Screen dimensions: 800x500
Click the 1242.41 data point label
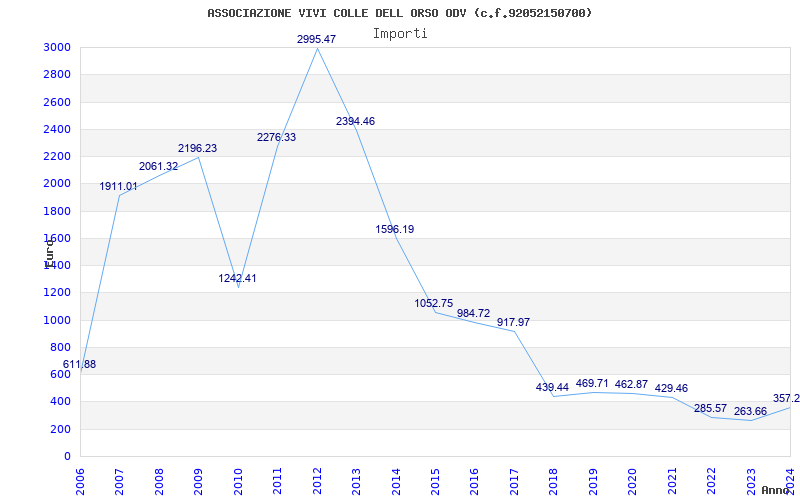(x=237, y=279)
